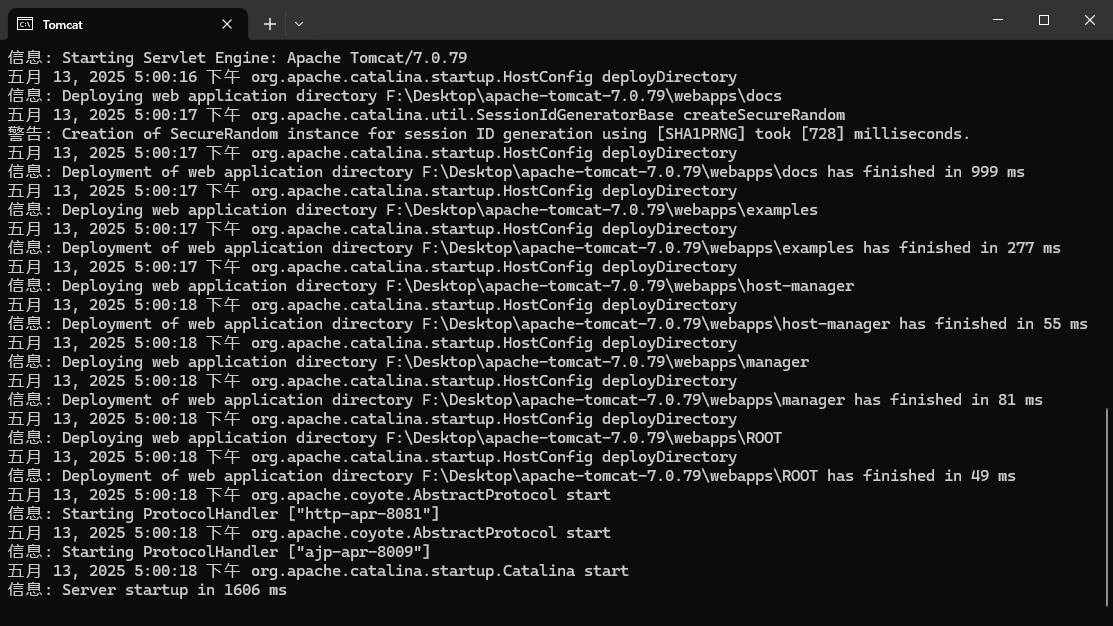Maximize the terminal window
This screenshot has width=1113, height=626.
(x=1044, y=20)
